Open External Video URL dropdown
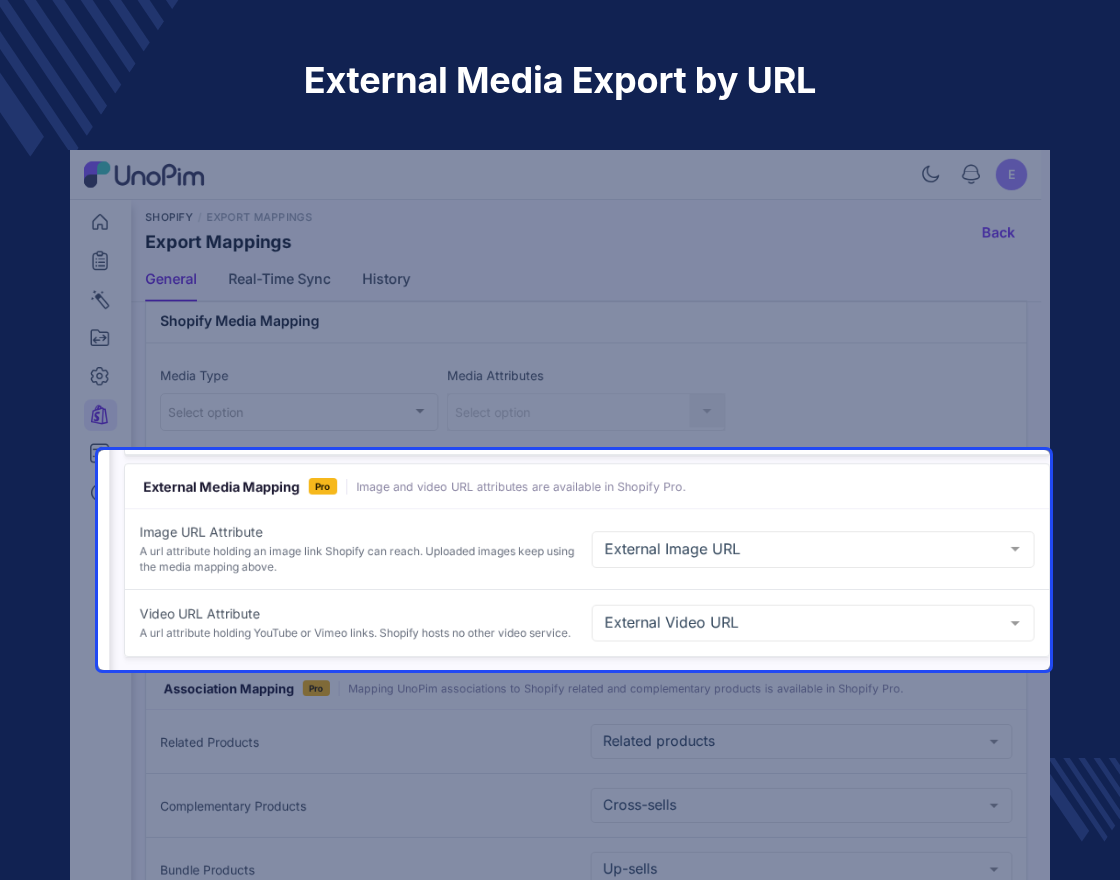This screenshot has height=880, width=1120. pyautogui.click(x=813, y=623)
